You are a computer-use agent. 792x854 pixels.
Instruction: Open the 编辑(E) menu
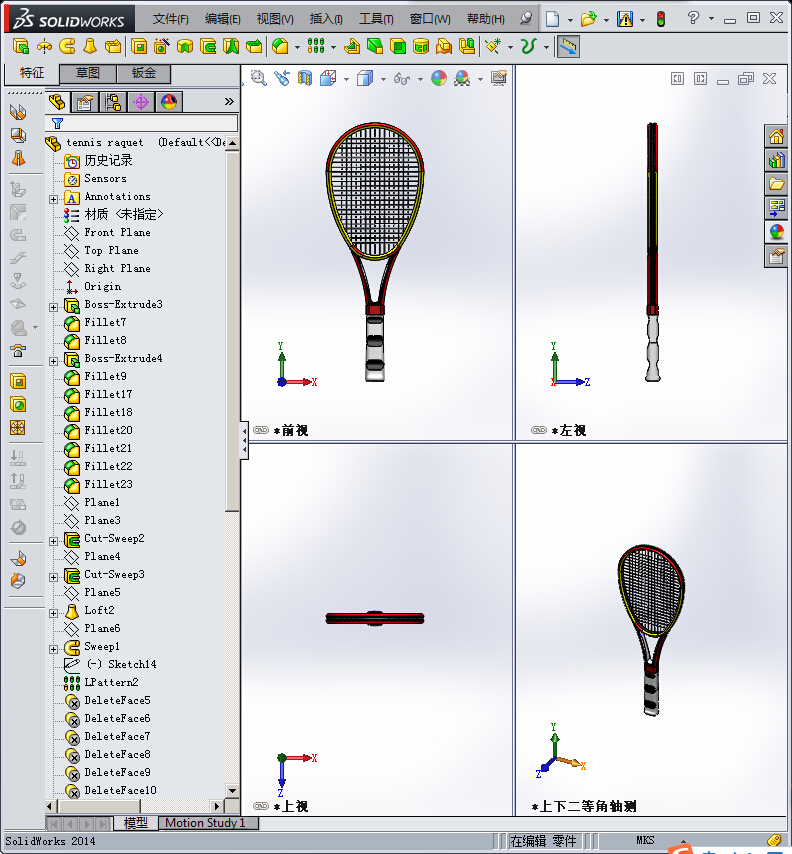tap(222, 19)
